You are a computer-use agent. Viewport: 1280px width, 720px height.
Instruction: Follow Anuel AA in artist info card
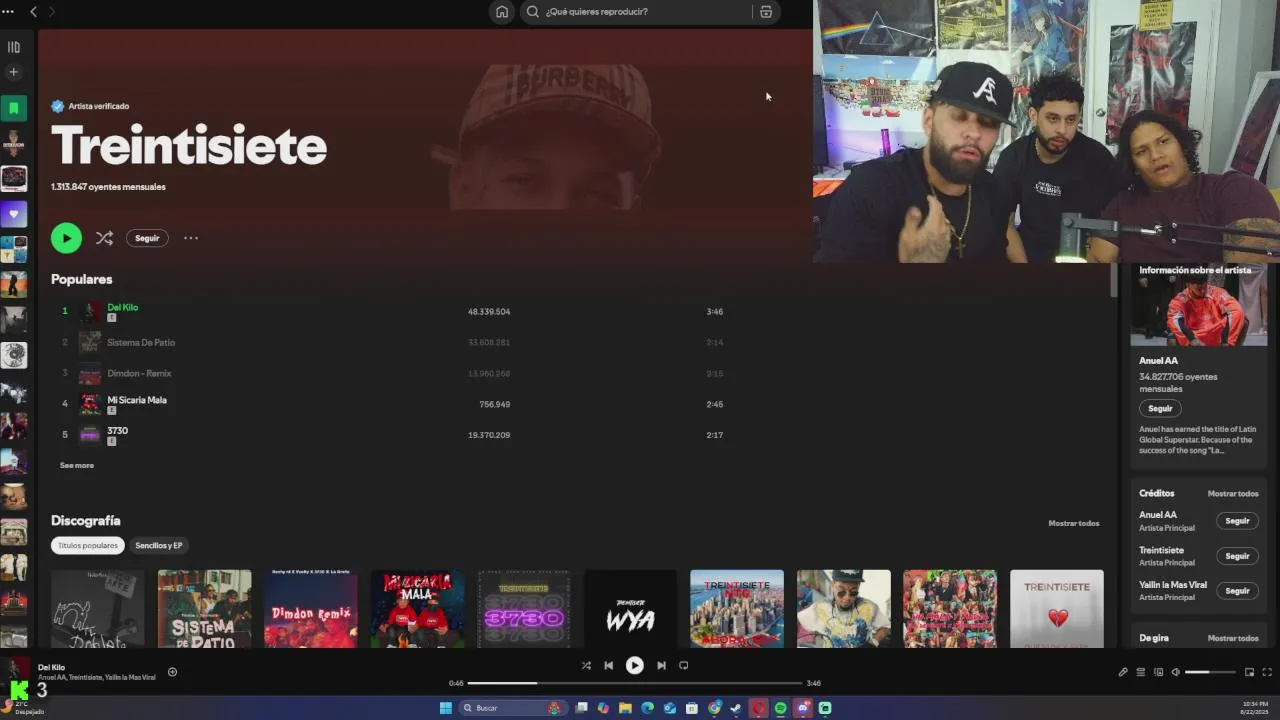coord(1160,408)
